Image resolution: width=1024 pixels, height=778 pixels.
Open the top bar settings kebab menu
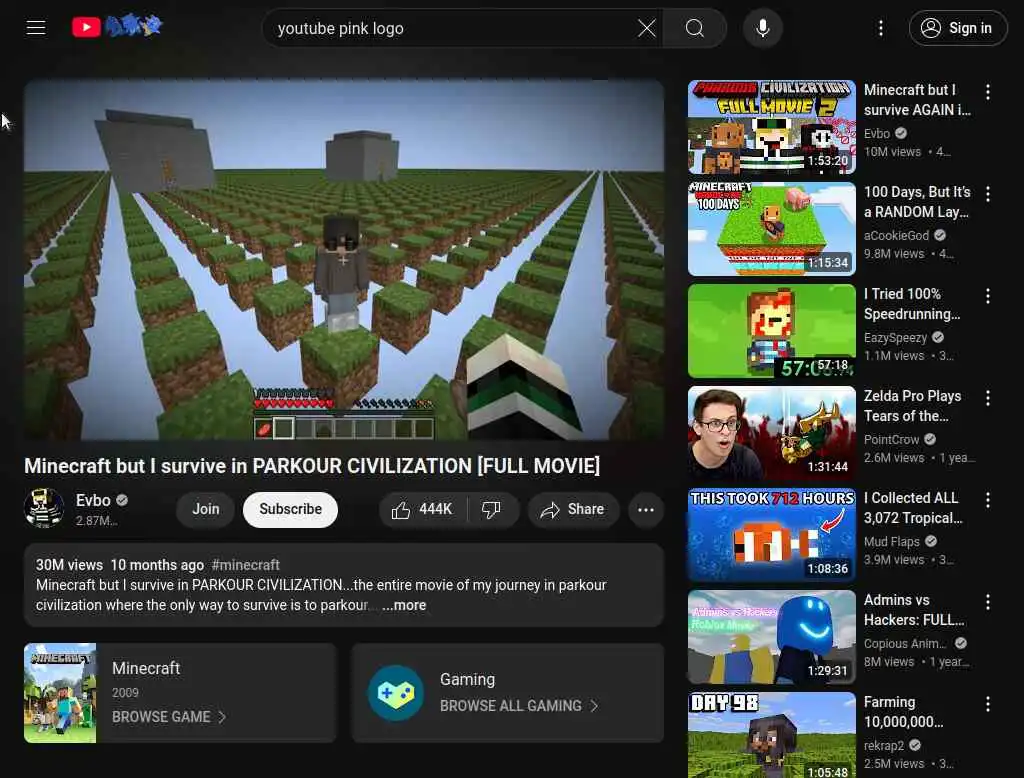tap(880, 28)
